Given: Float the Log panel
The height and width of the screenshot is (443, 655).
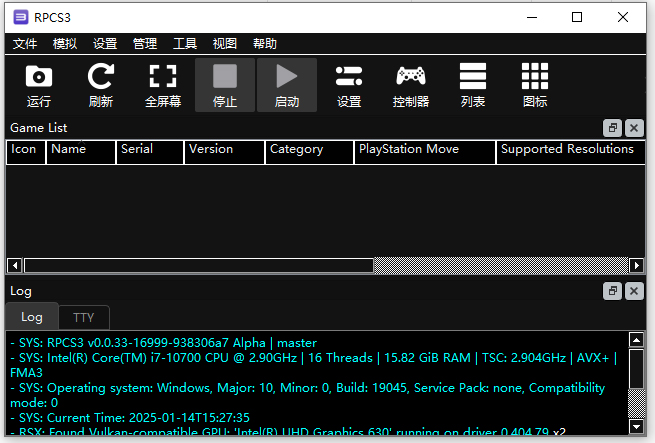Looking at the screenshot, I should (612, 291).
